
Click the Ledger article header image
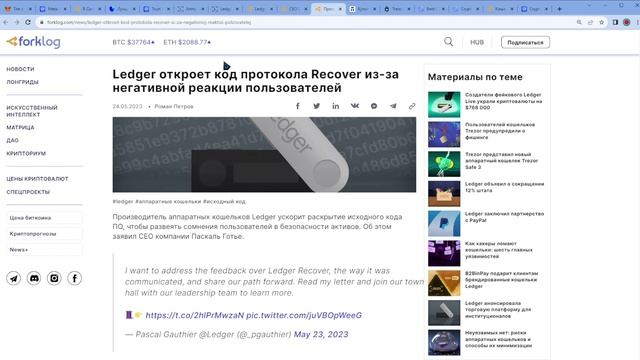click(x=264, y=154)
